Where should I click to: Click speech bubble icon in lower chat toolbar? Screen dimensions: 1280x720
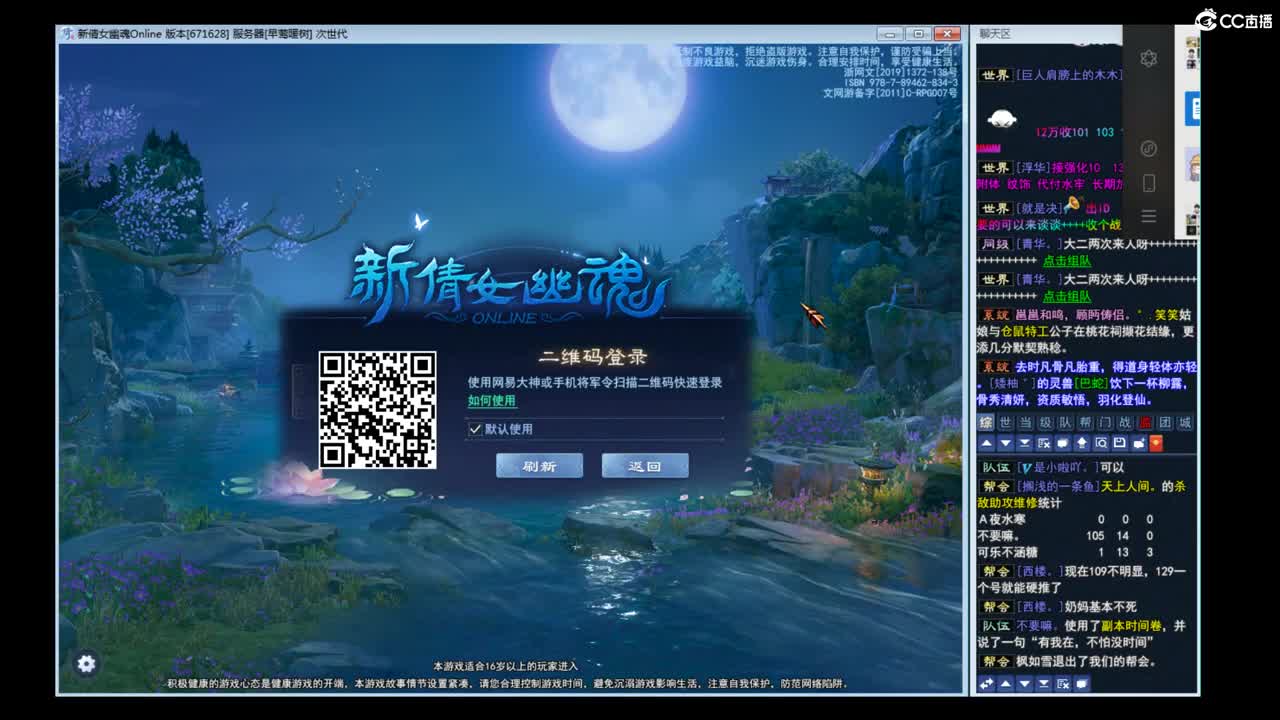pyautogui.click(x=1082, y=684)
